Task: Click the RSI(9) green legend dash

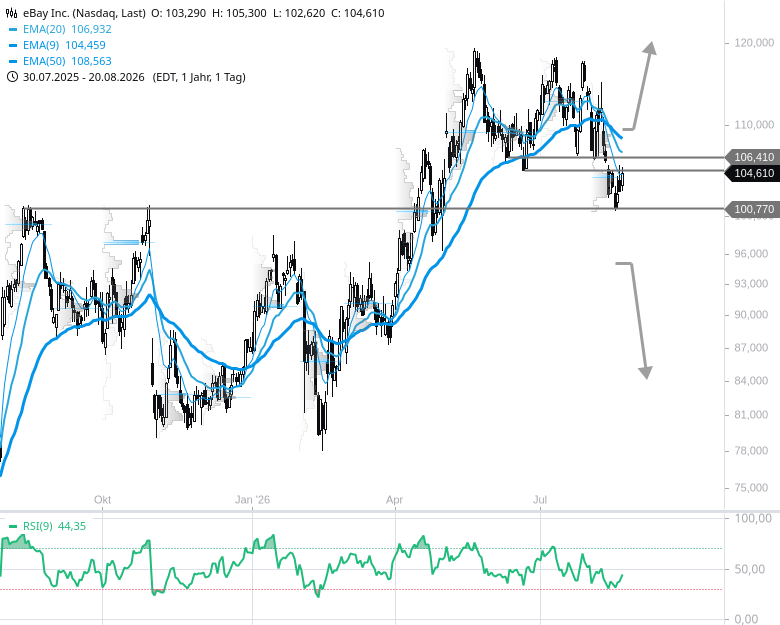Action: tap(13, 526)
